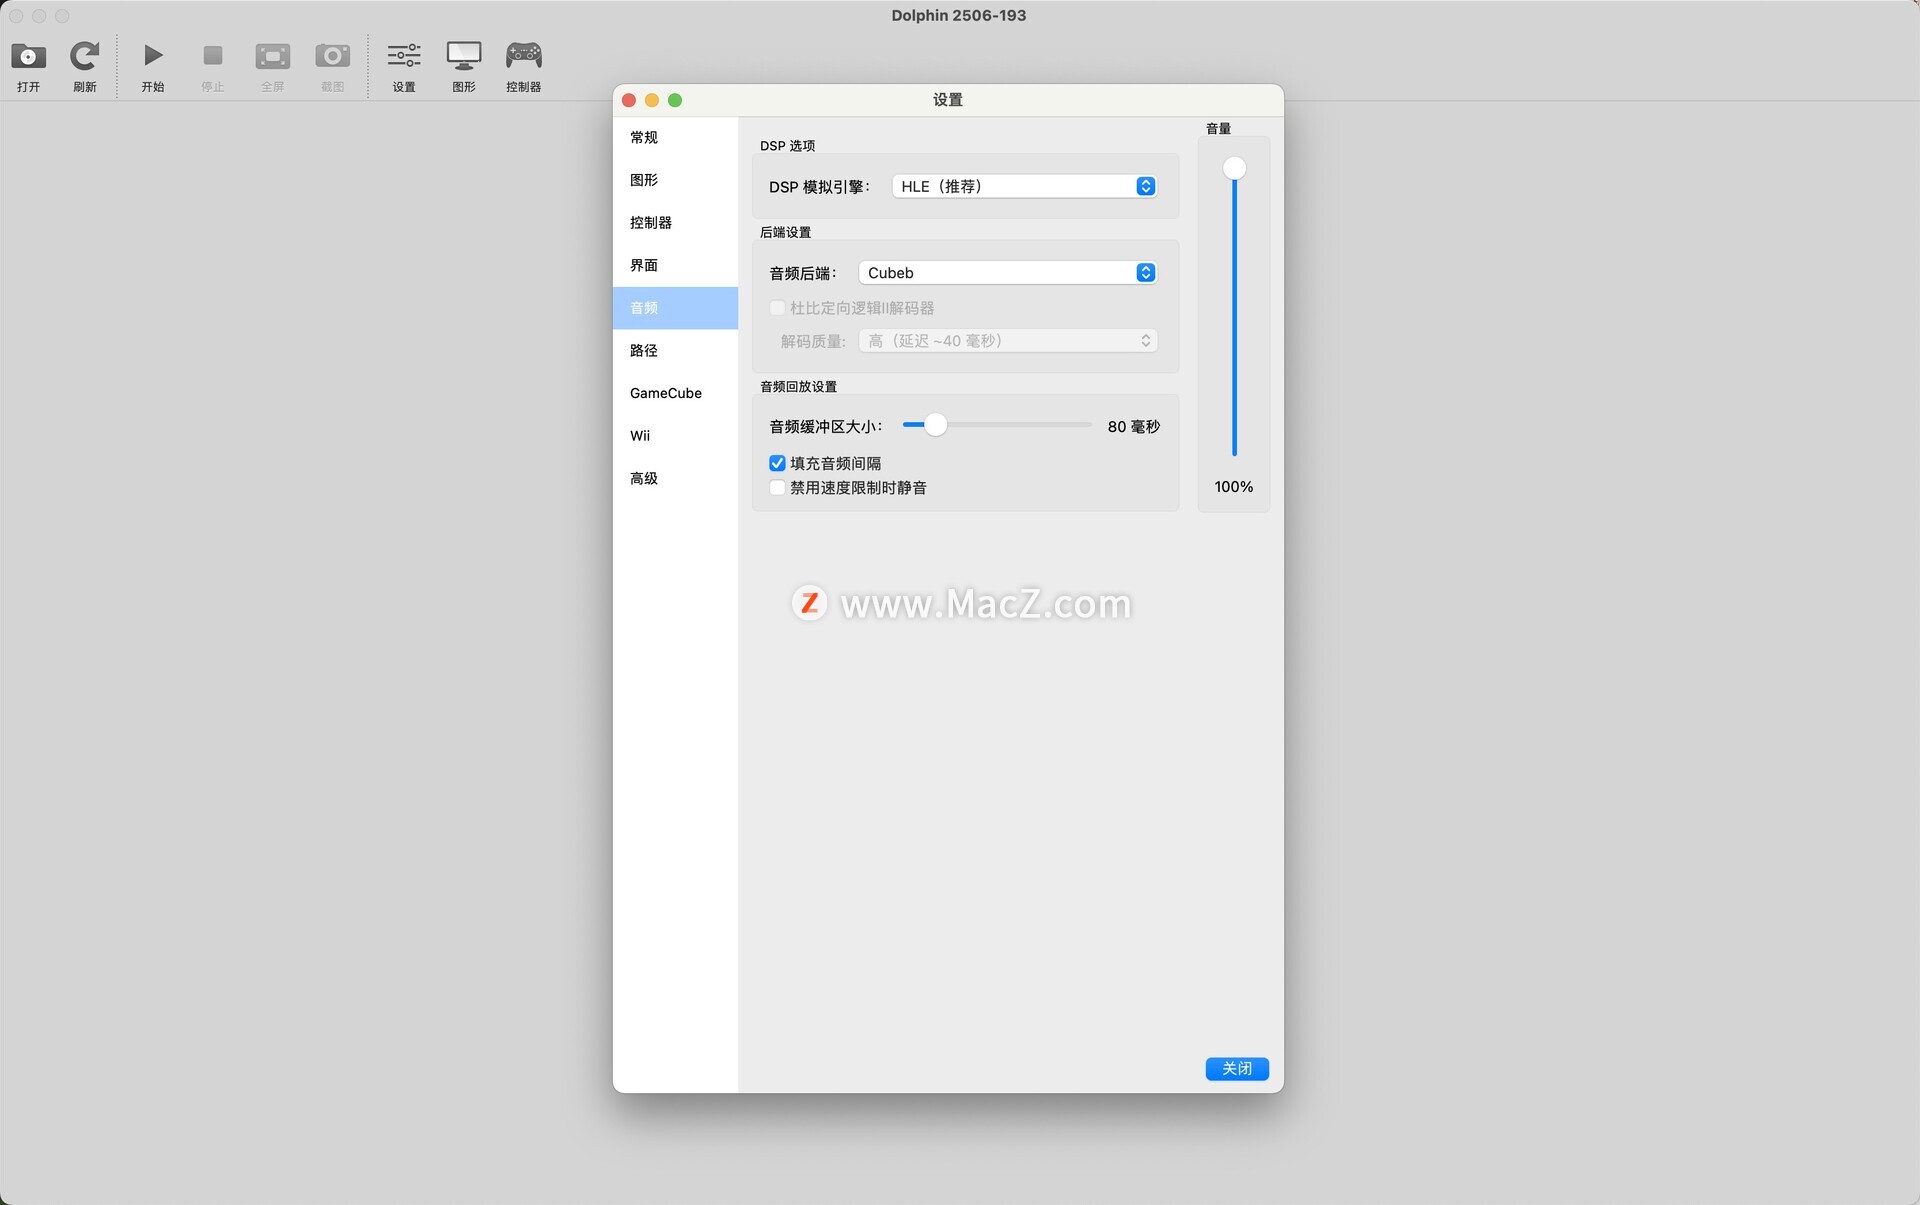
Task: Open the 高级 (Advanced) tab
Action: [675, 478]
